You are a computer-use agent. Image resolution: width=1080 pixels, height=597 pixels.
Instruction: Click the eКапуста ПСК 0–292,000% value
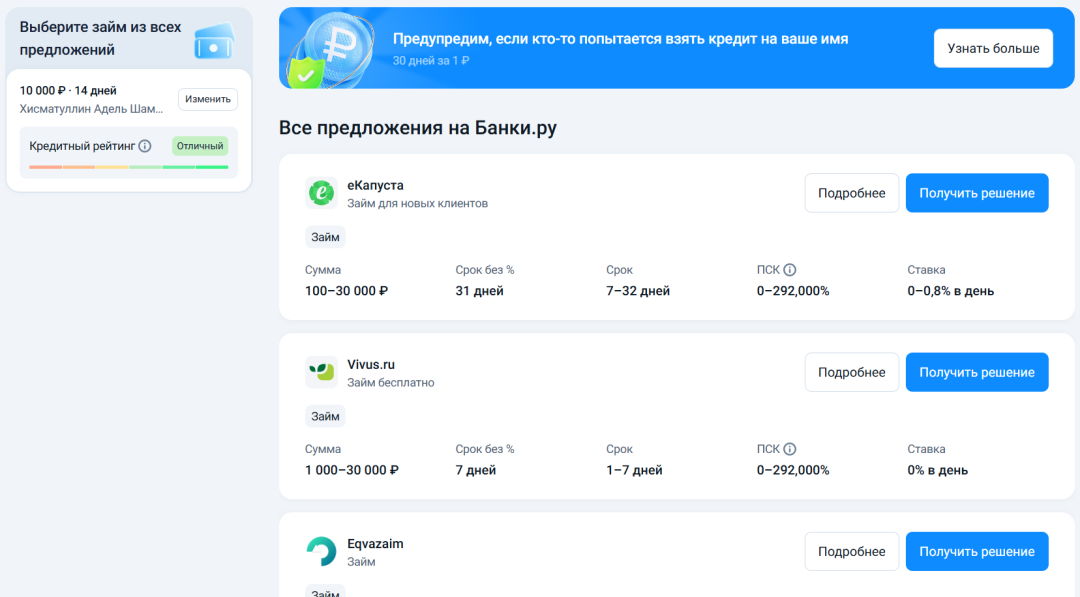coord(793,291)
